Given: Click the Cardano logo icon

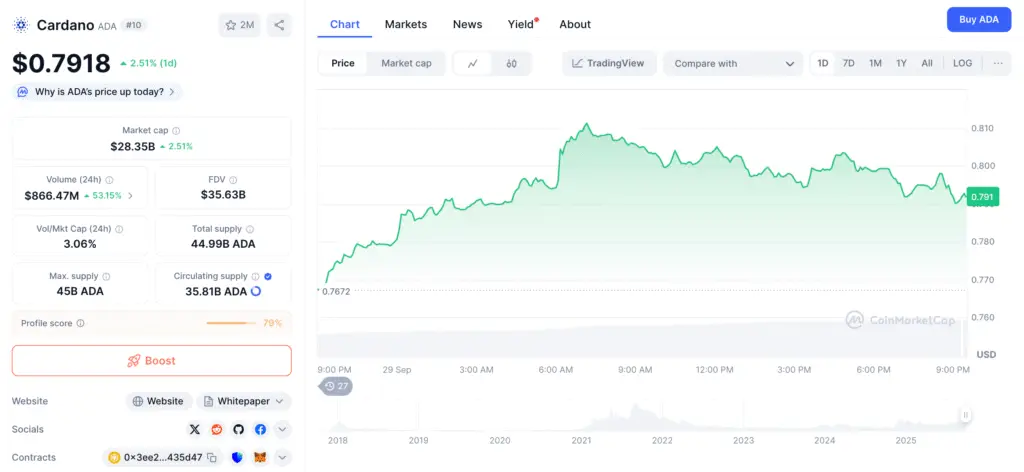Looking at the screenshot, I should 22,25.
